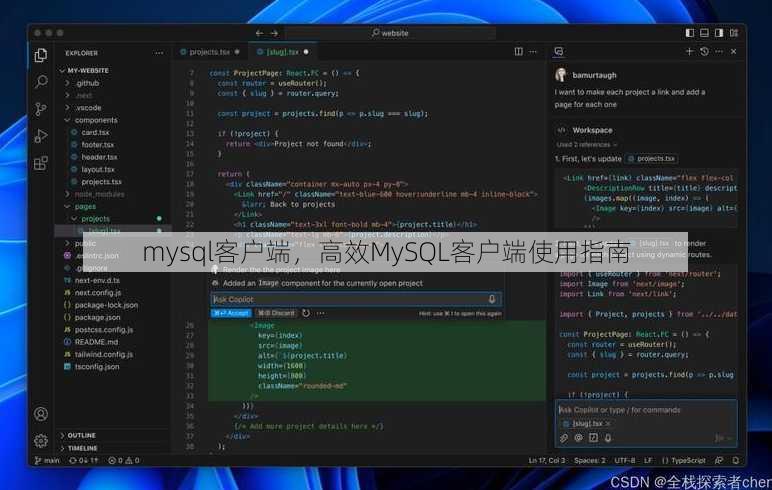The image size is (772, 490).
Task: Click the main branch in status bar
Action: [47, 460]
